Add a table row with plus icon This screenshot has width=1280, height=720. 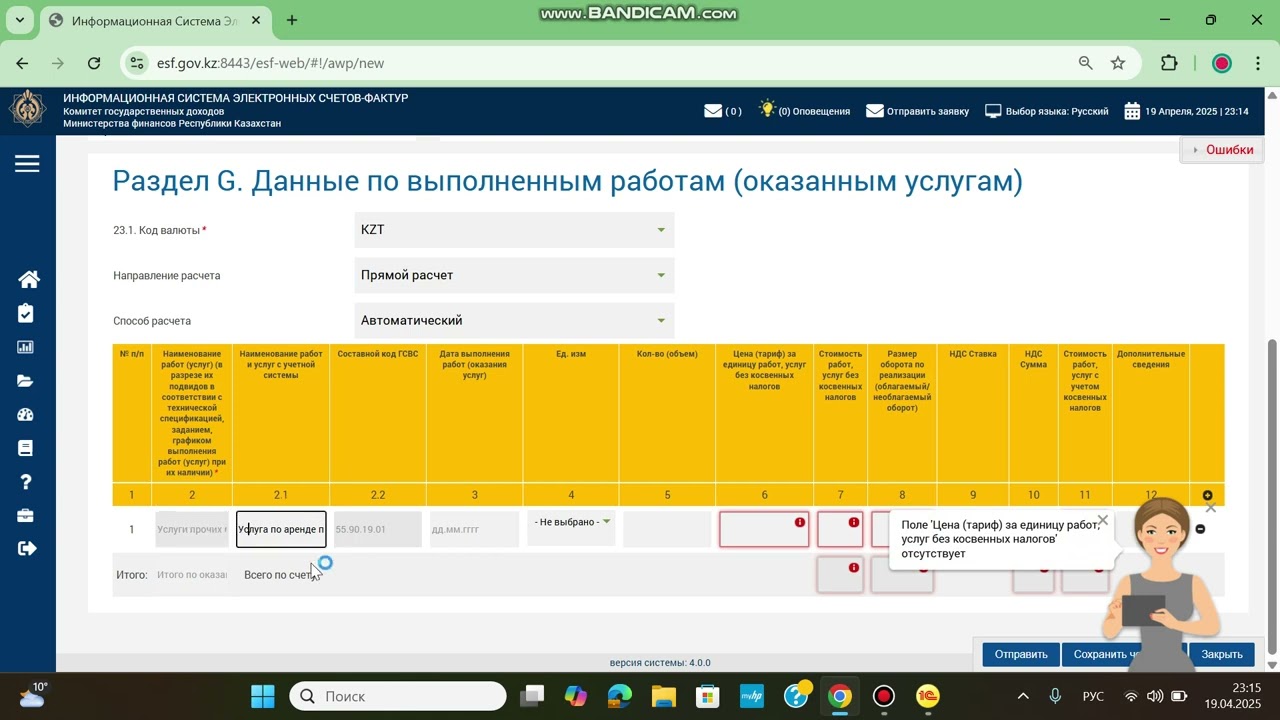tap(1207, 496)
